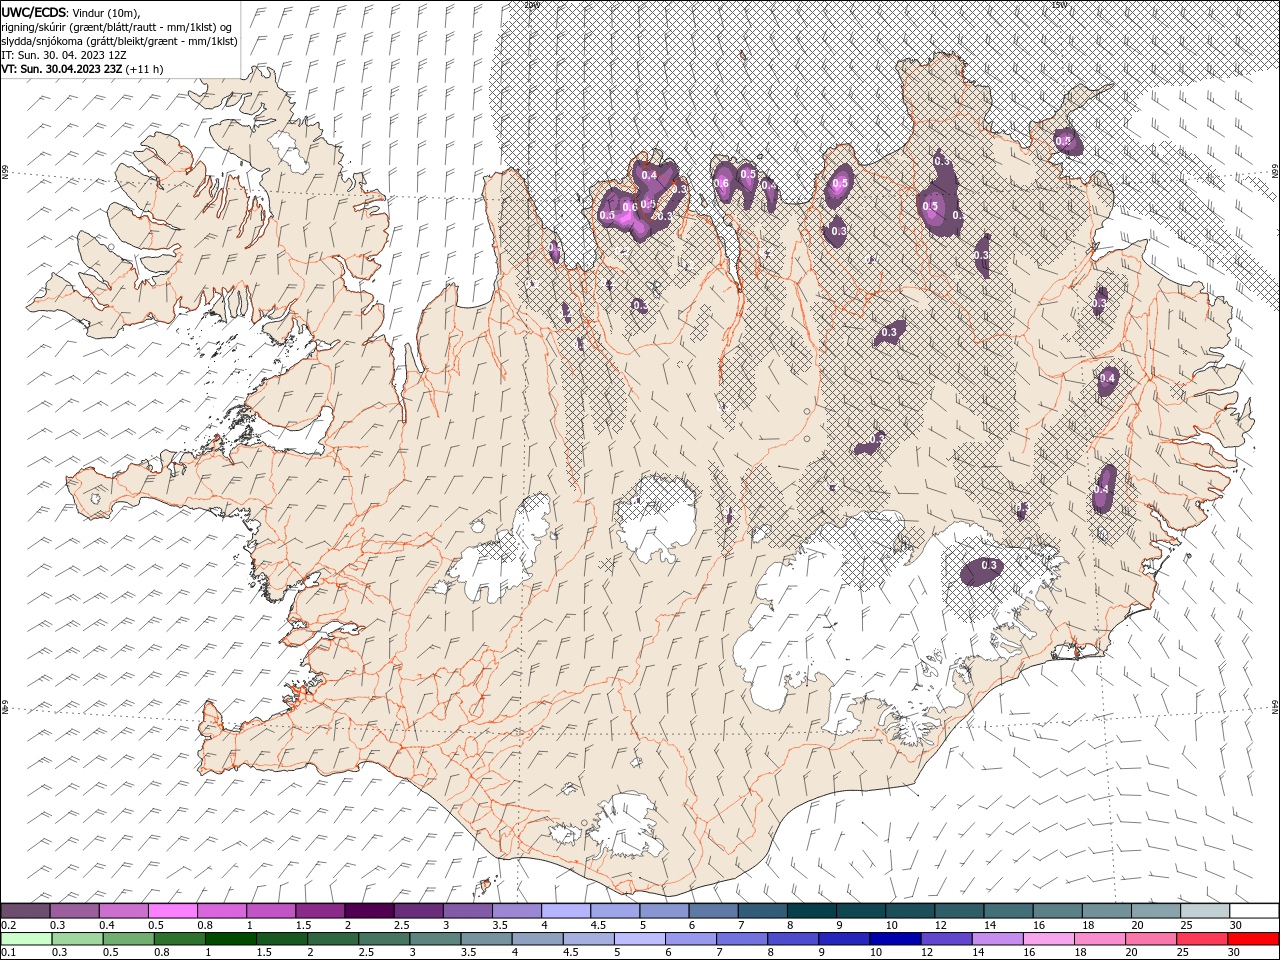Click the VT: Sun. 30.04.2023 23Z valid time
Image resolution: width=1280 pixels, height=960 pixels.
(62, 69)
